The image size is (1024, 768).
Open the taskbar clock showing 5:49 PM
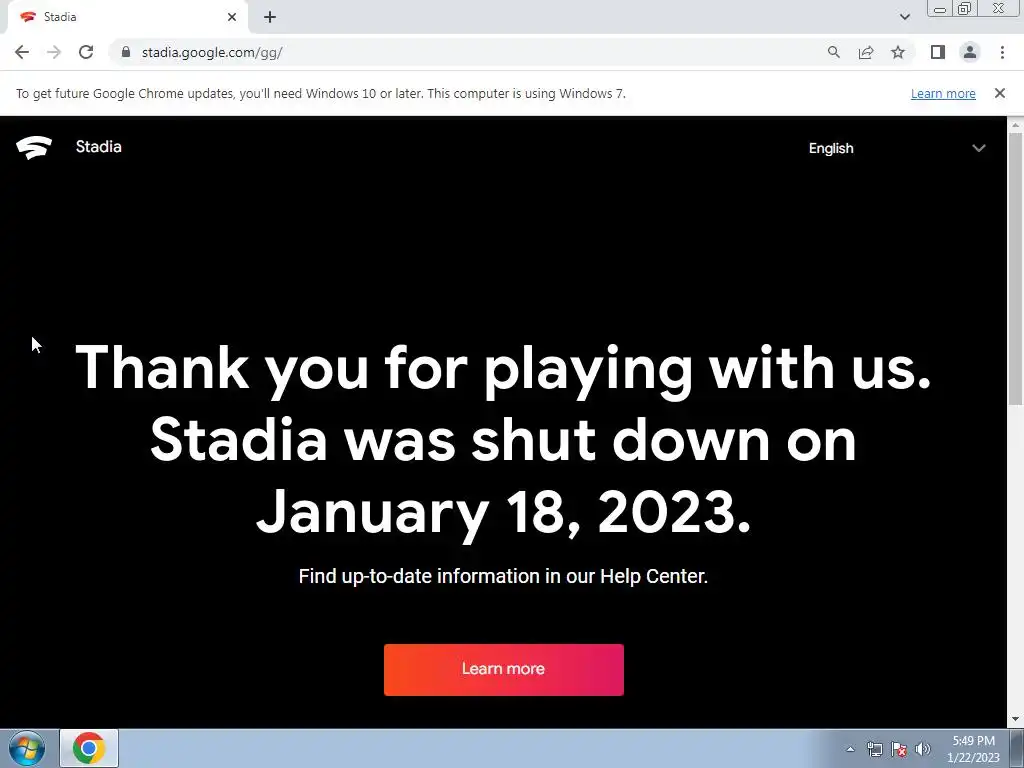(x=974, y=748)
